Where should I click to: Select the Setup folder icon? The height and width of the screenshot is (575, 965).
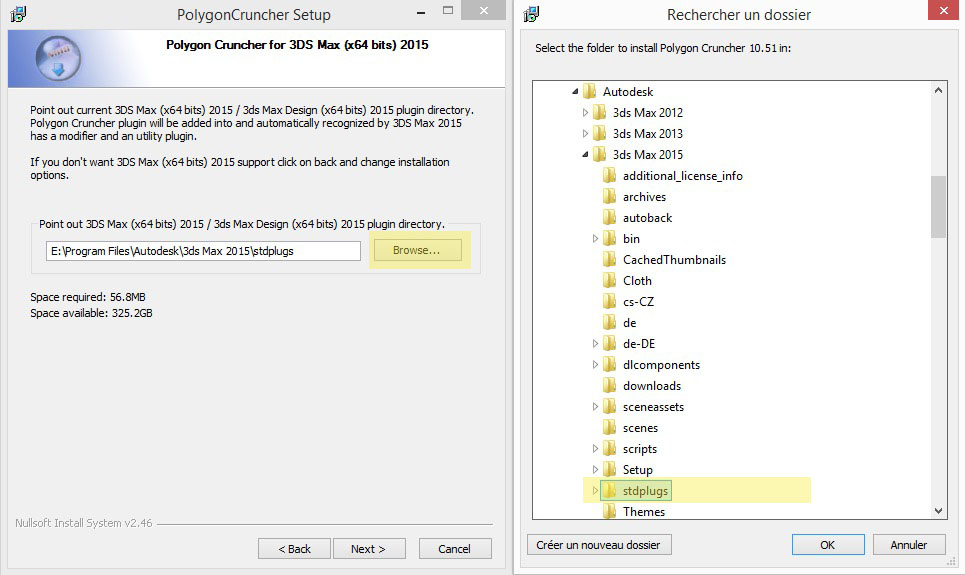pos(609,470)
